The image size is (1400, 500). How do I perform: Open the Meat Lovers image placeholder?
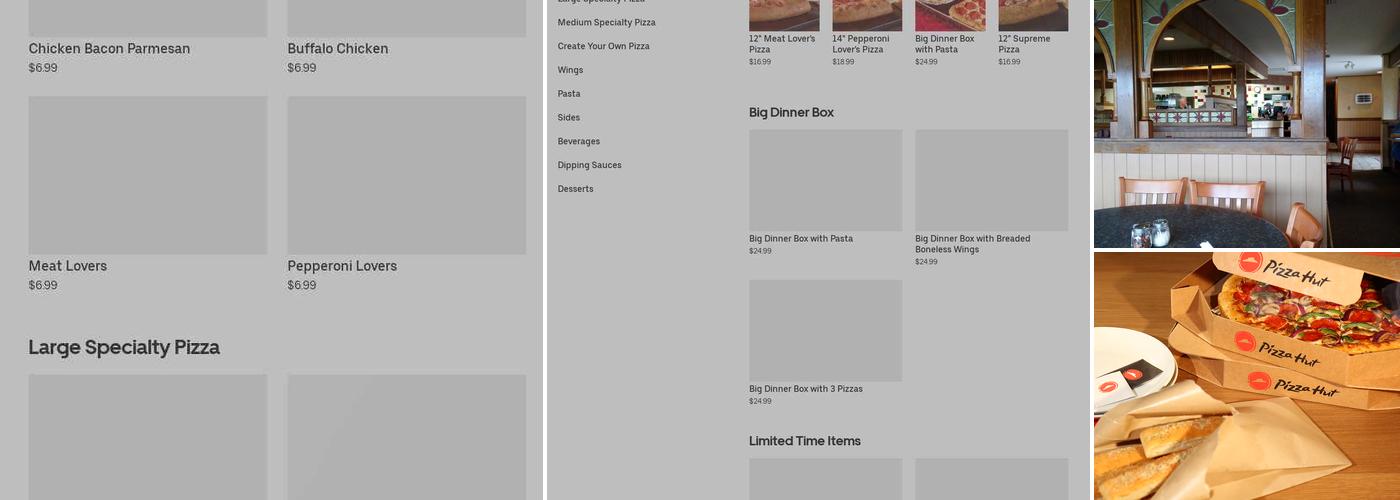pos(148,175)
